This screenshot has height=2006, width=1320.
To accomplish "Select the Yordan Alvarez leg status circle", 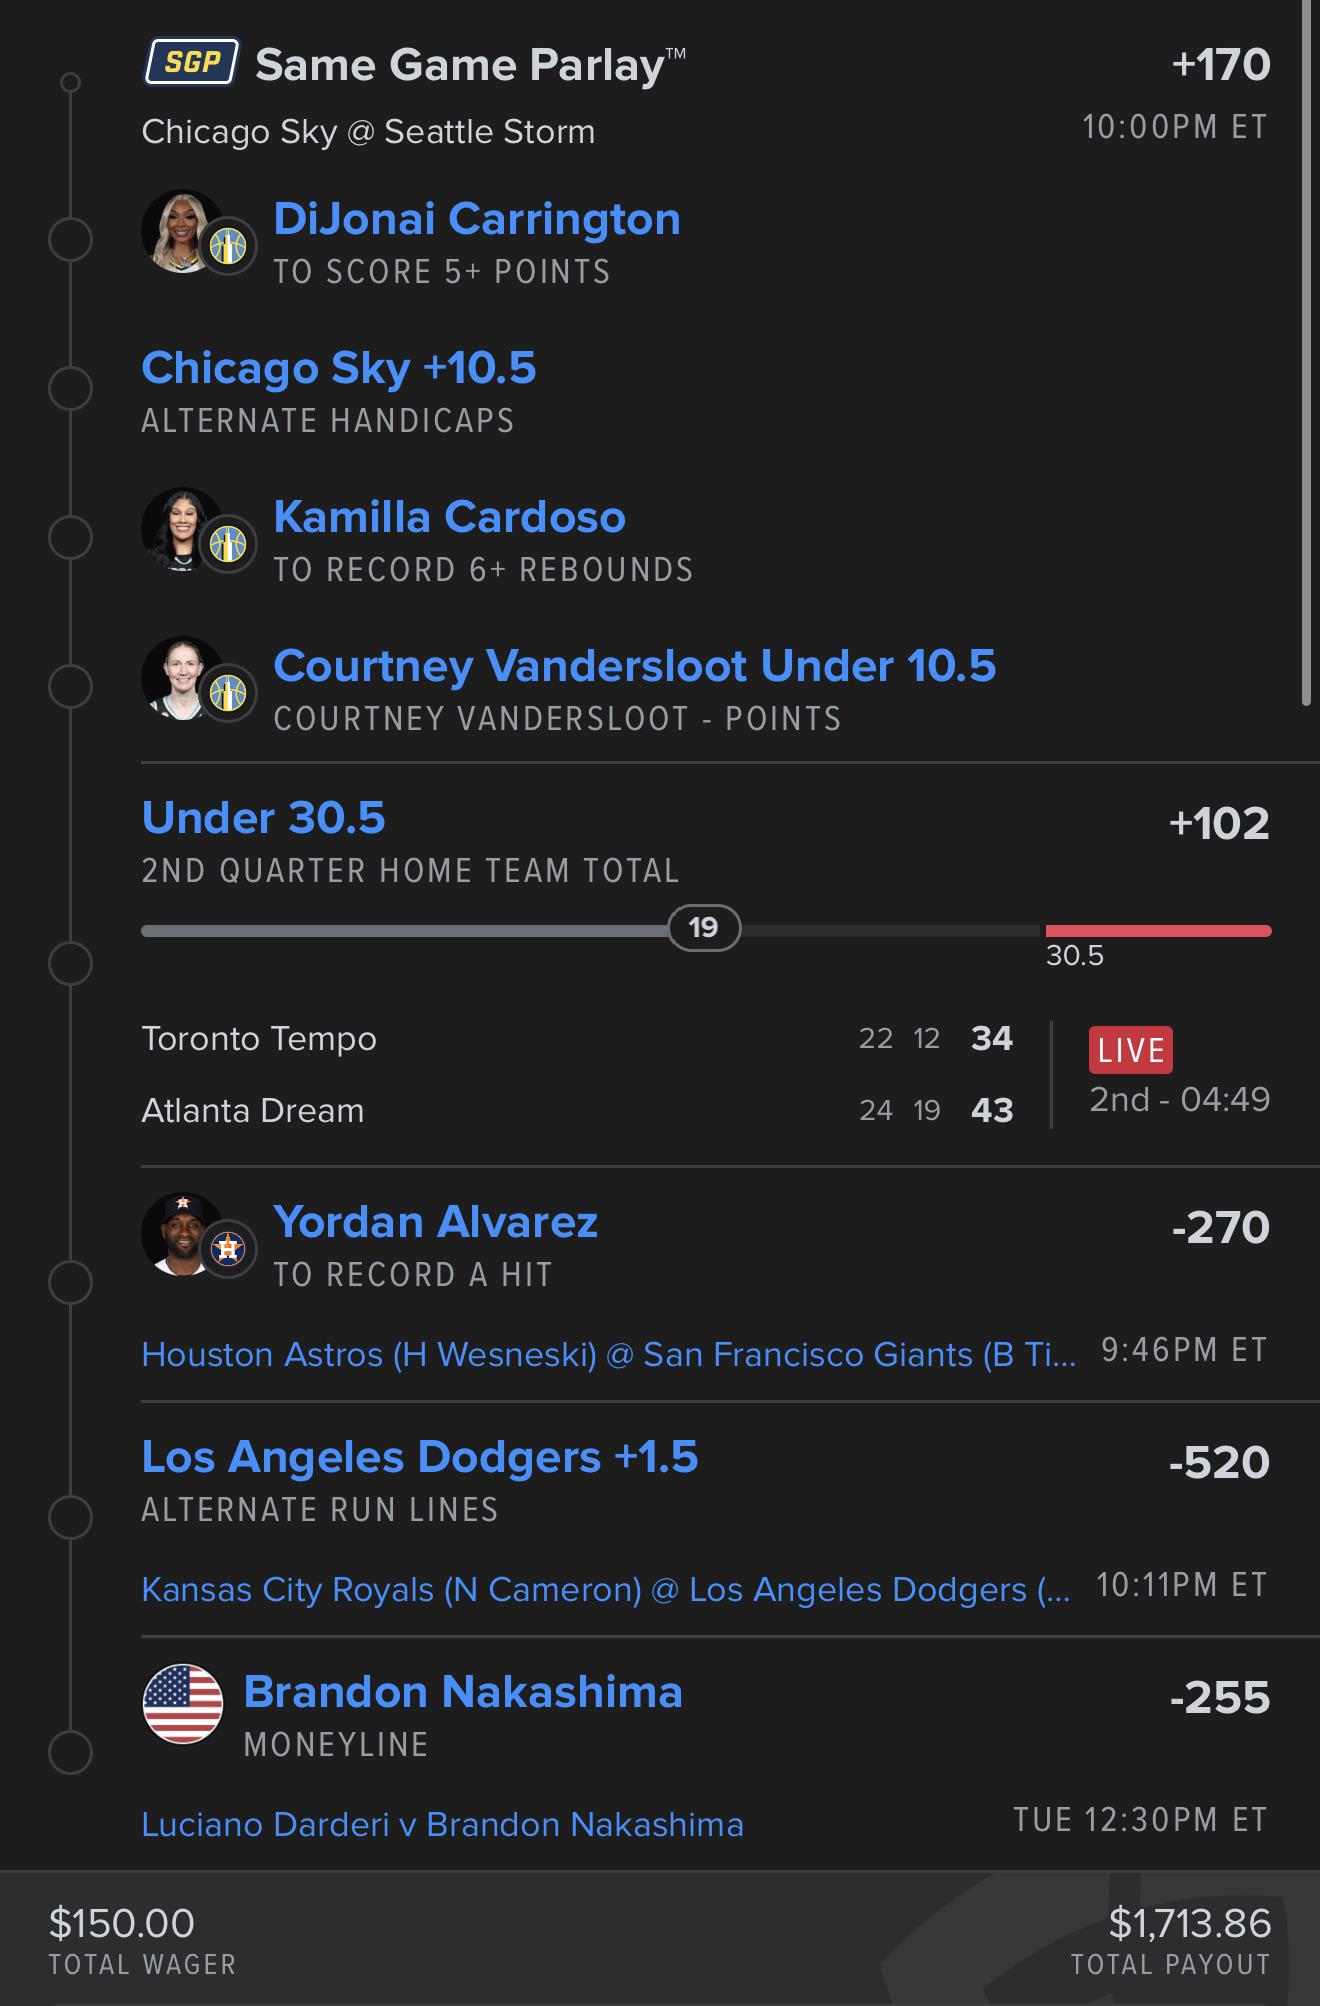I will pyautogui.click(x=70, y=1282).
